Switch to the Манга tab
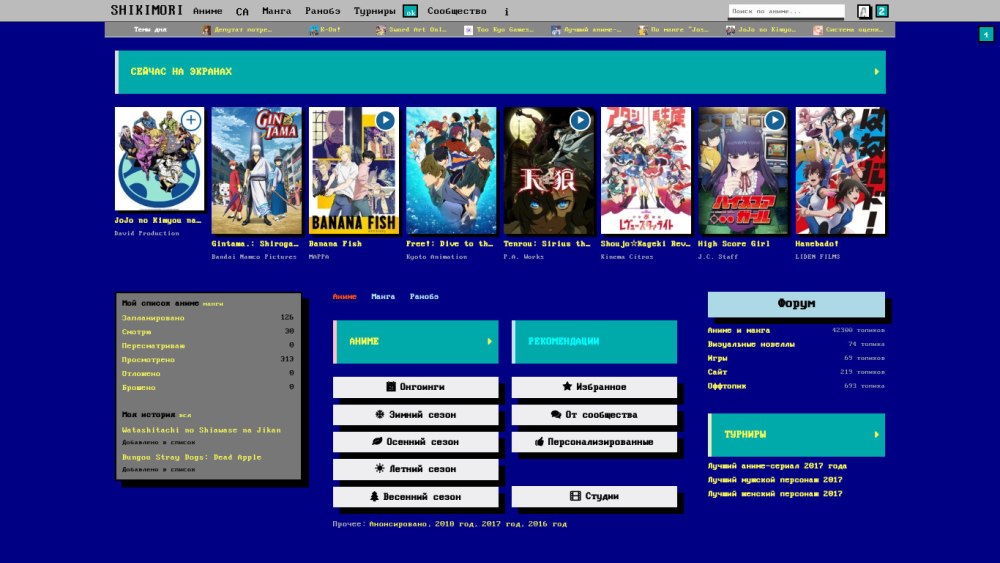This screenshot has width=1000, height=563. [x=383, y=296]
